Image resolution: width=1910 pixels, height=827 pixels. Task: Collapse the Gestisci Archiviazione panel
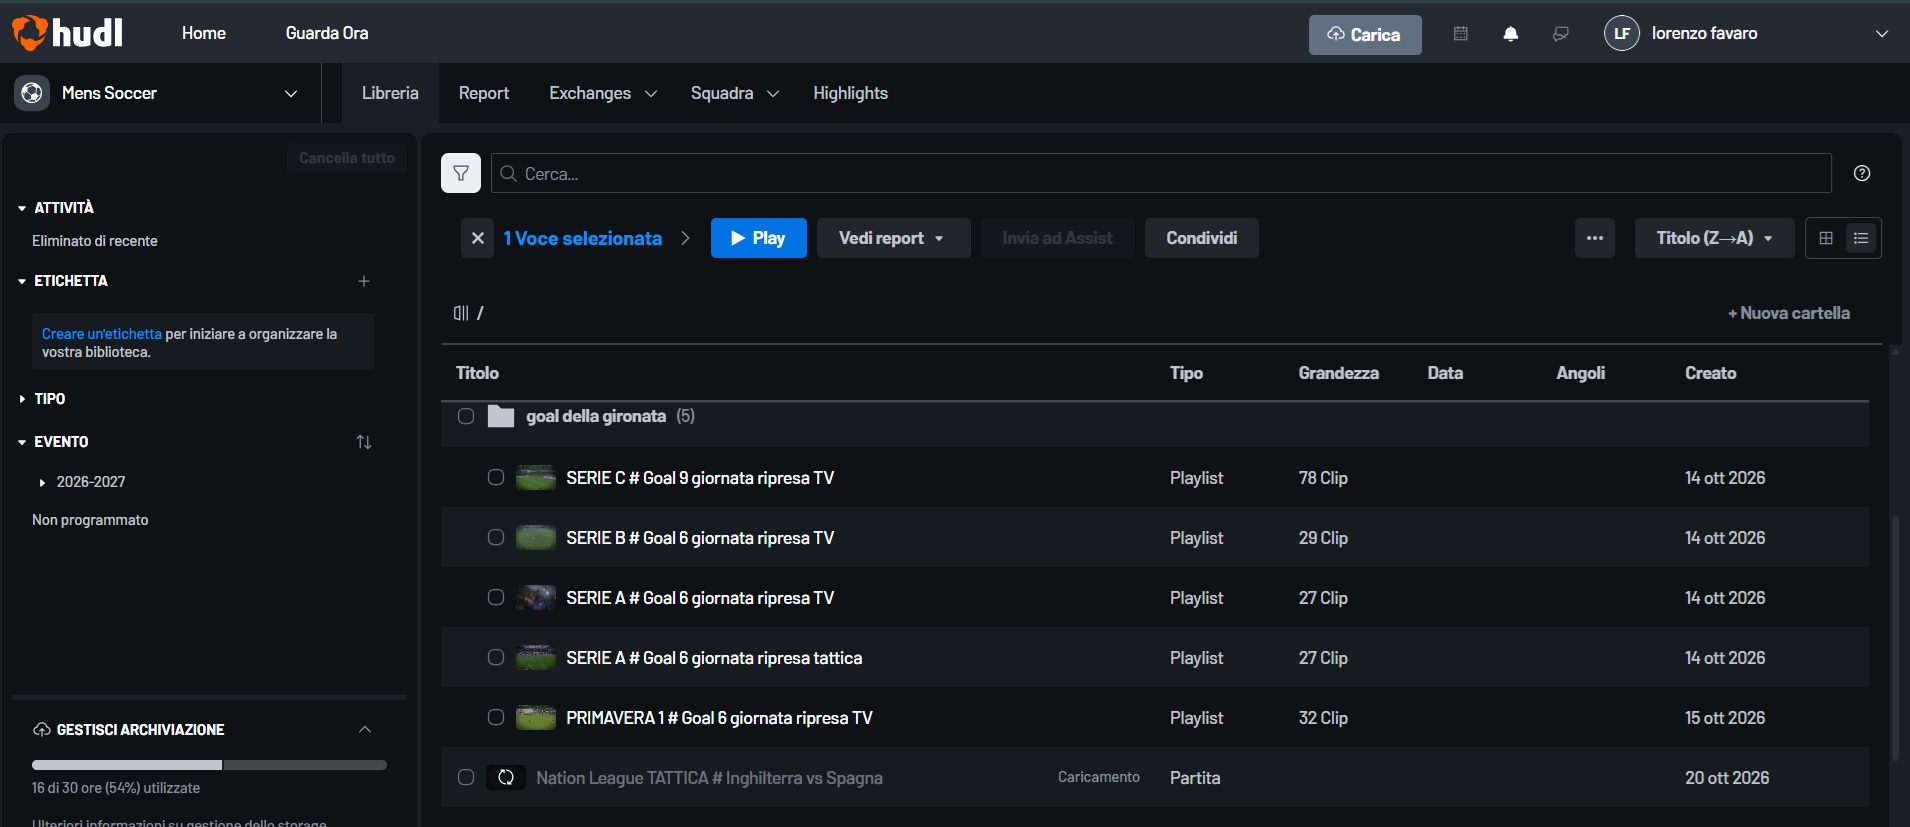click(x=365, y=730)
